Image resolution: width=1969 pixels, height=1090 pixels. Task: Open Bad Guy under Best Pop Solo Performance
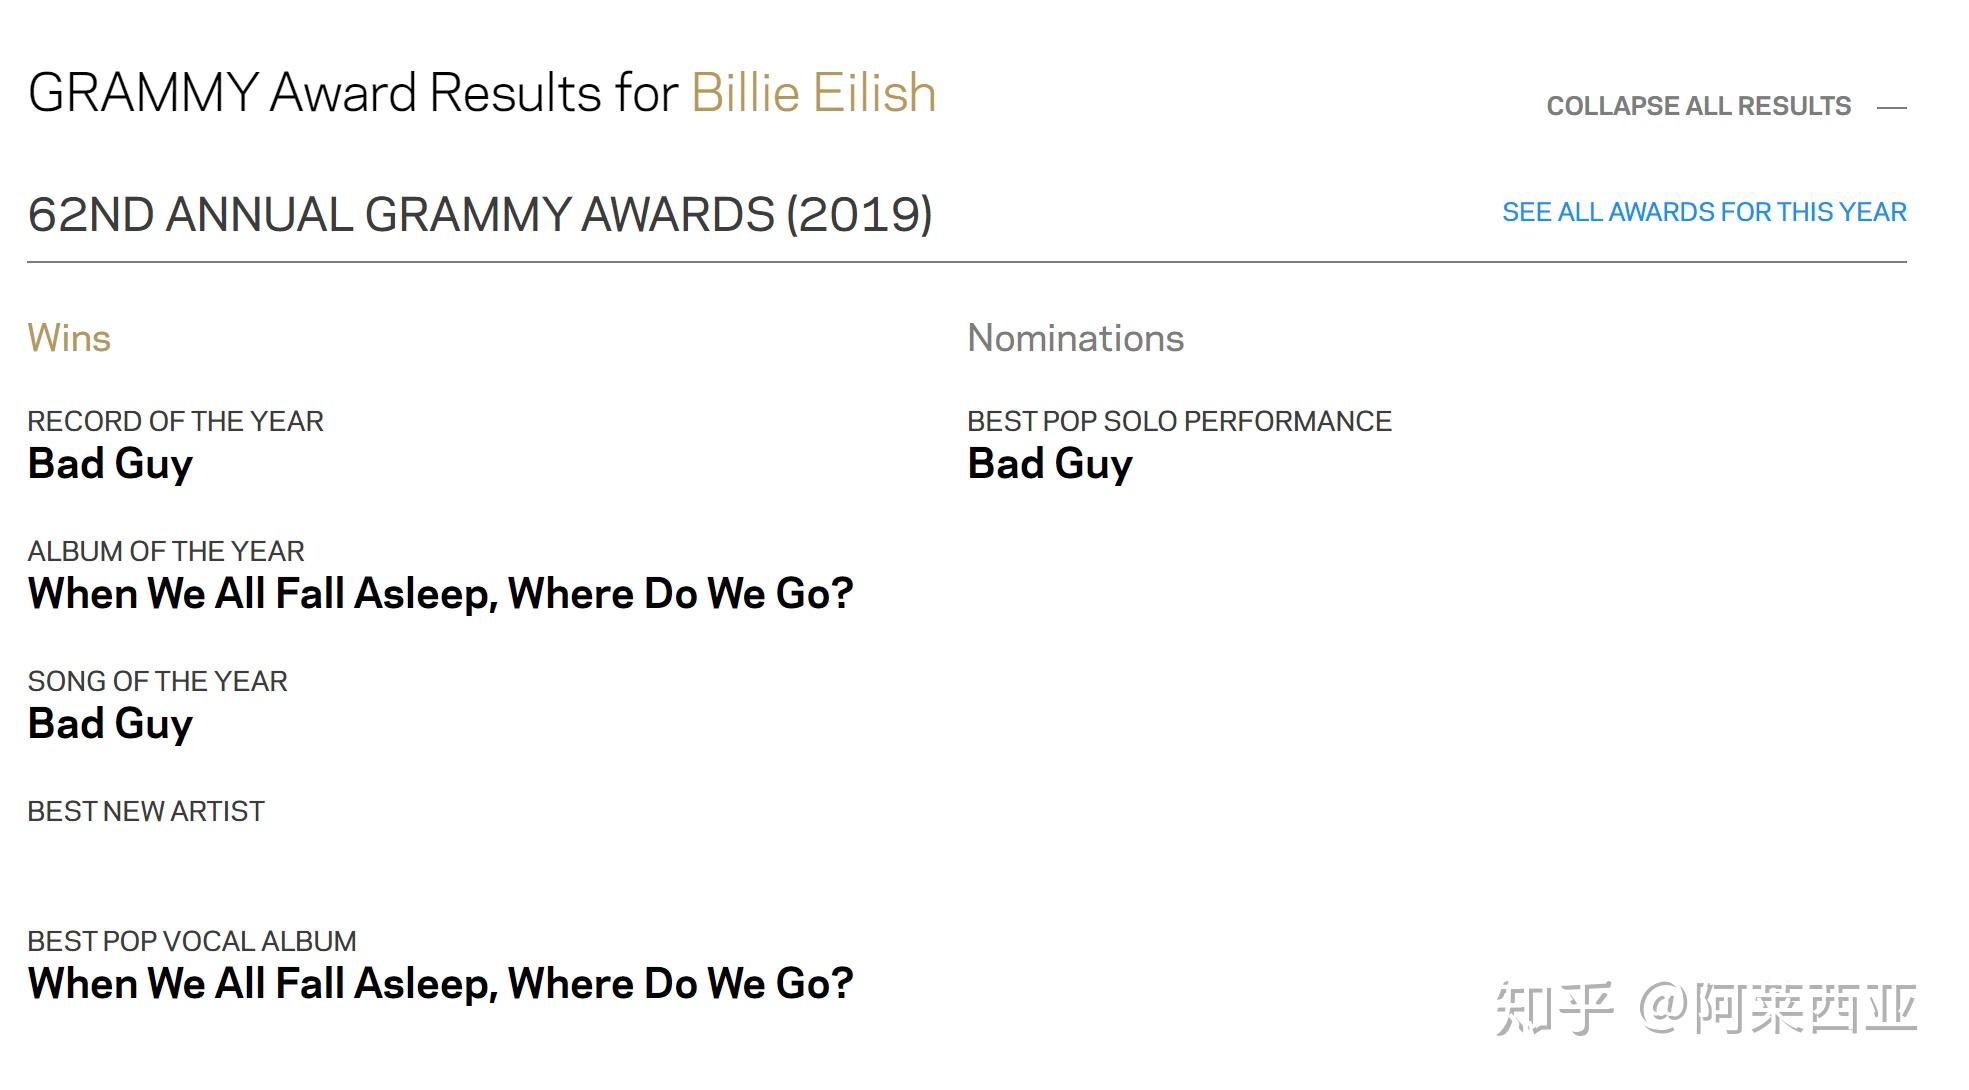(1050, 464)
